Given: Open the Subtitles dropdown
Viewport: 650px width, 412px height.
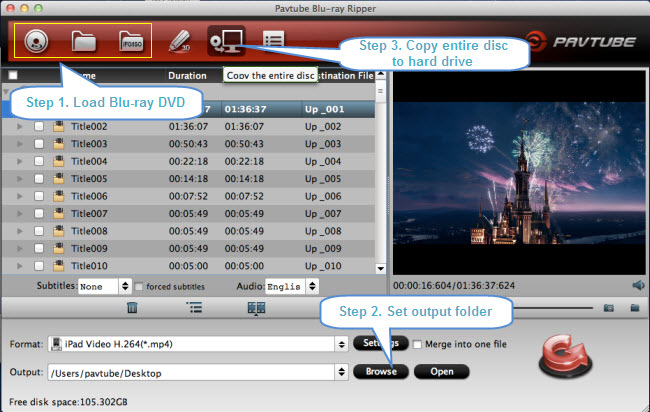Looking at the screenshot, I should click(x=125, y=286).
